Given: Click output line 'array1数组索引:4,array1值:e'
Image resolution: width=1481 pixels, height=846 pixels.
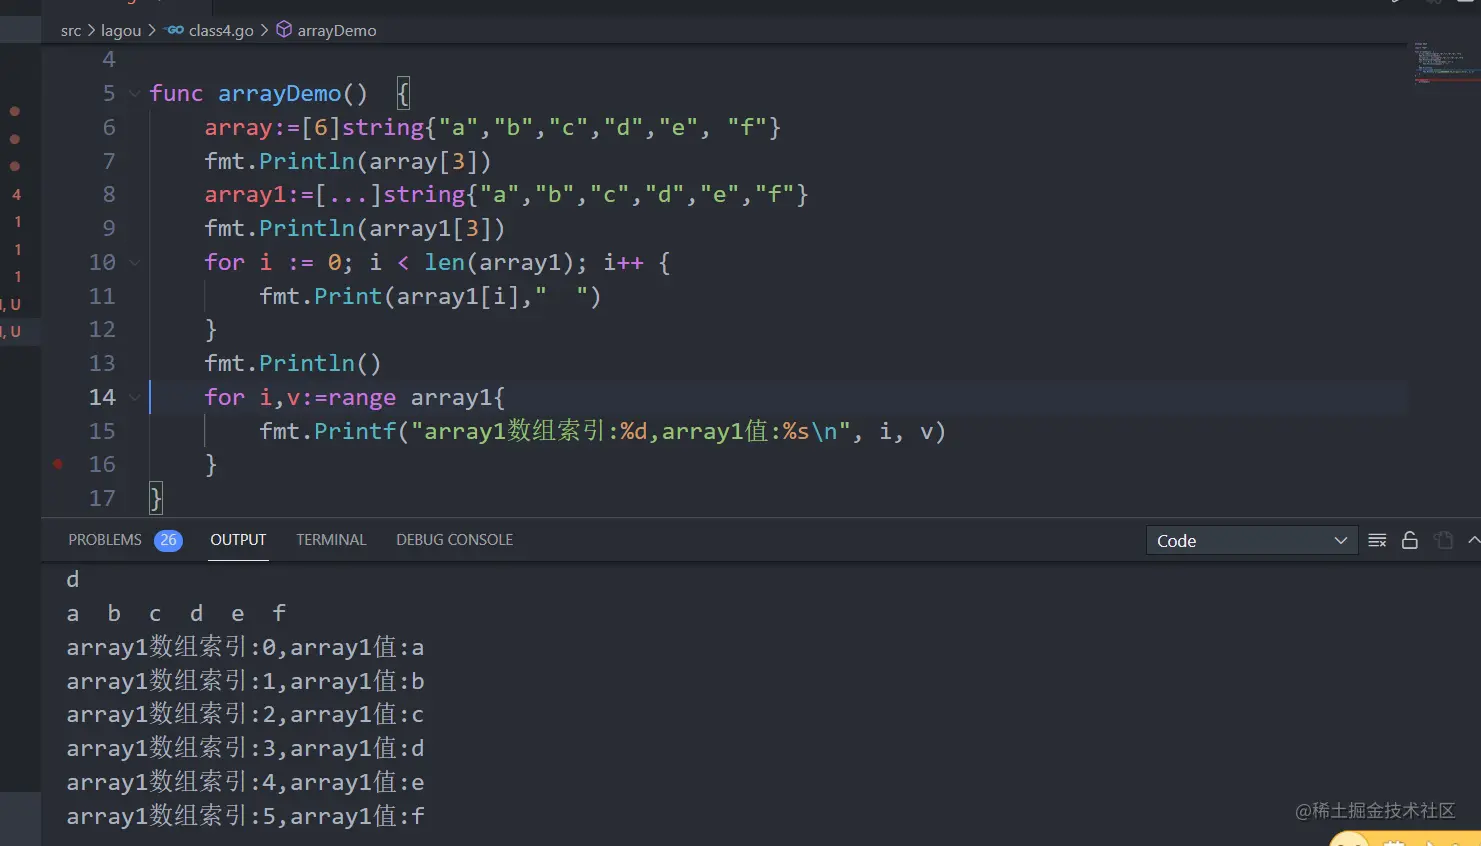Looking at the screenshot, I should 245,783.
